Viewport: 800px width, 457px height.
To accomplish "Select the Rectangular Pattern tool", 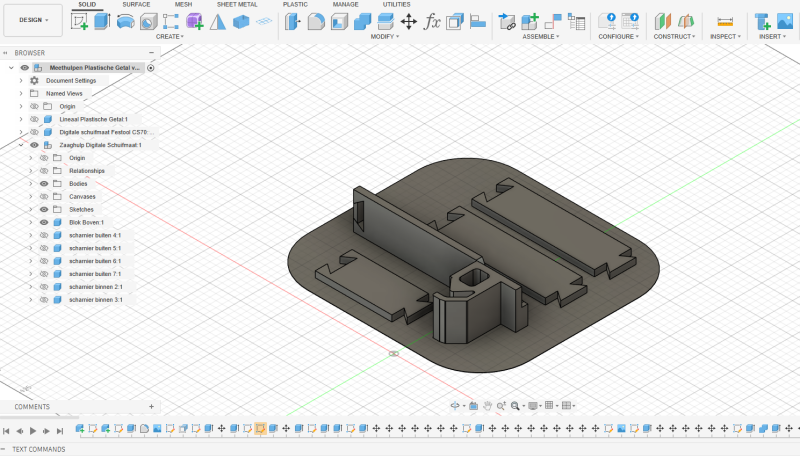I will point(170,22).
